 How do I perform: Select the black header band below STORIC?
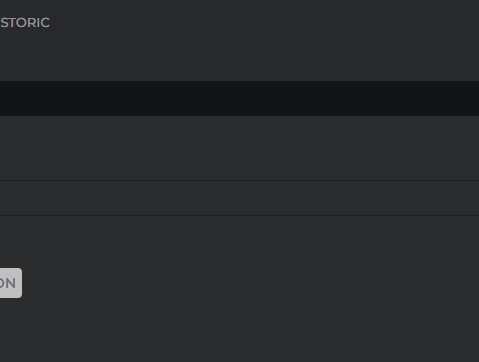pos(239,98)
